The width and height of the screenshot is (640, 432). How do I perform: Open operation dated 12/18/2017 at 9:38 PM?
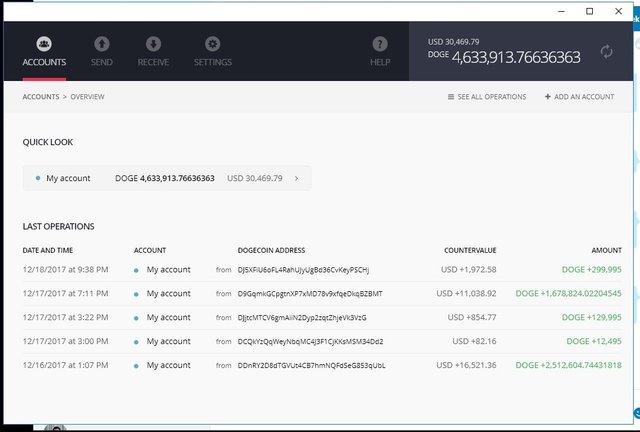(65, 269)
